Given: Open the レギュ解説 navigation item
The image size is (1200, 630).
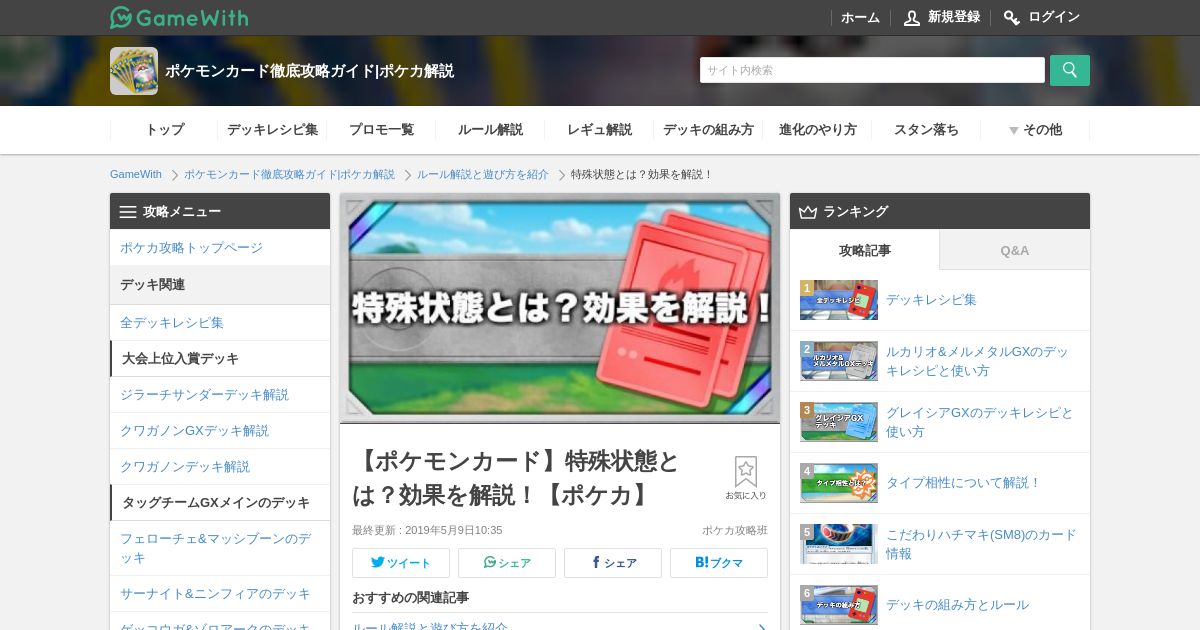Looking at the screenshot, I should click(599, 130).
